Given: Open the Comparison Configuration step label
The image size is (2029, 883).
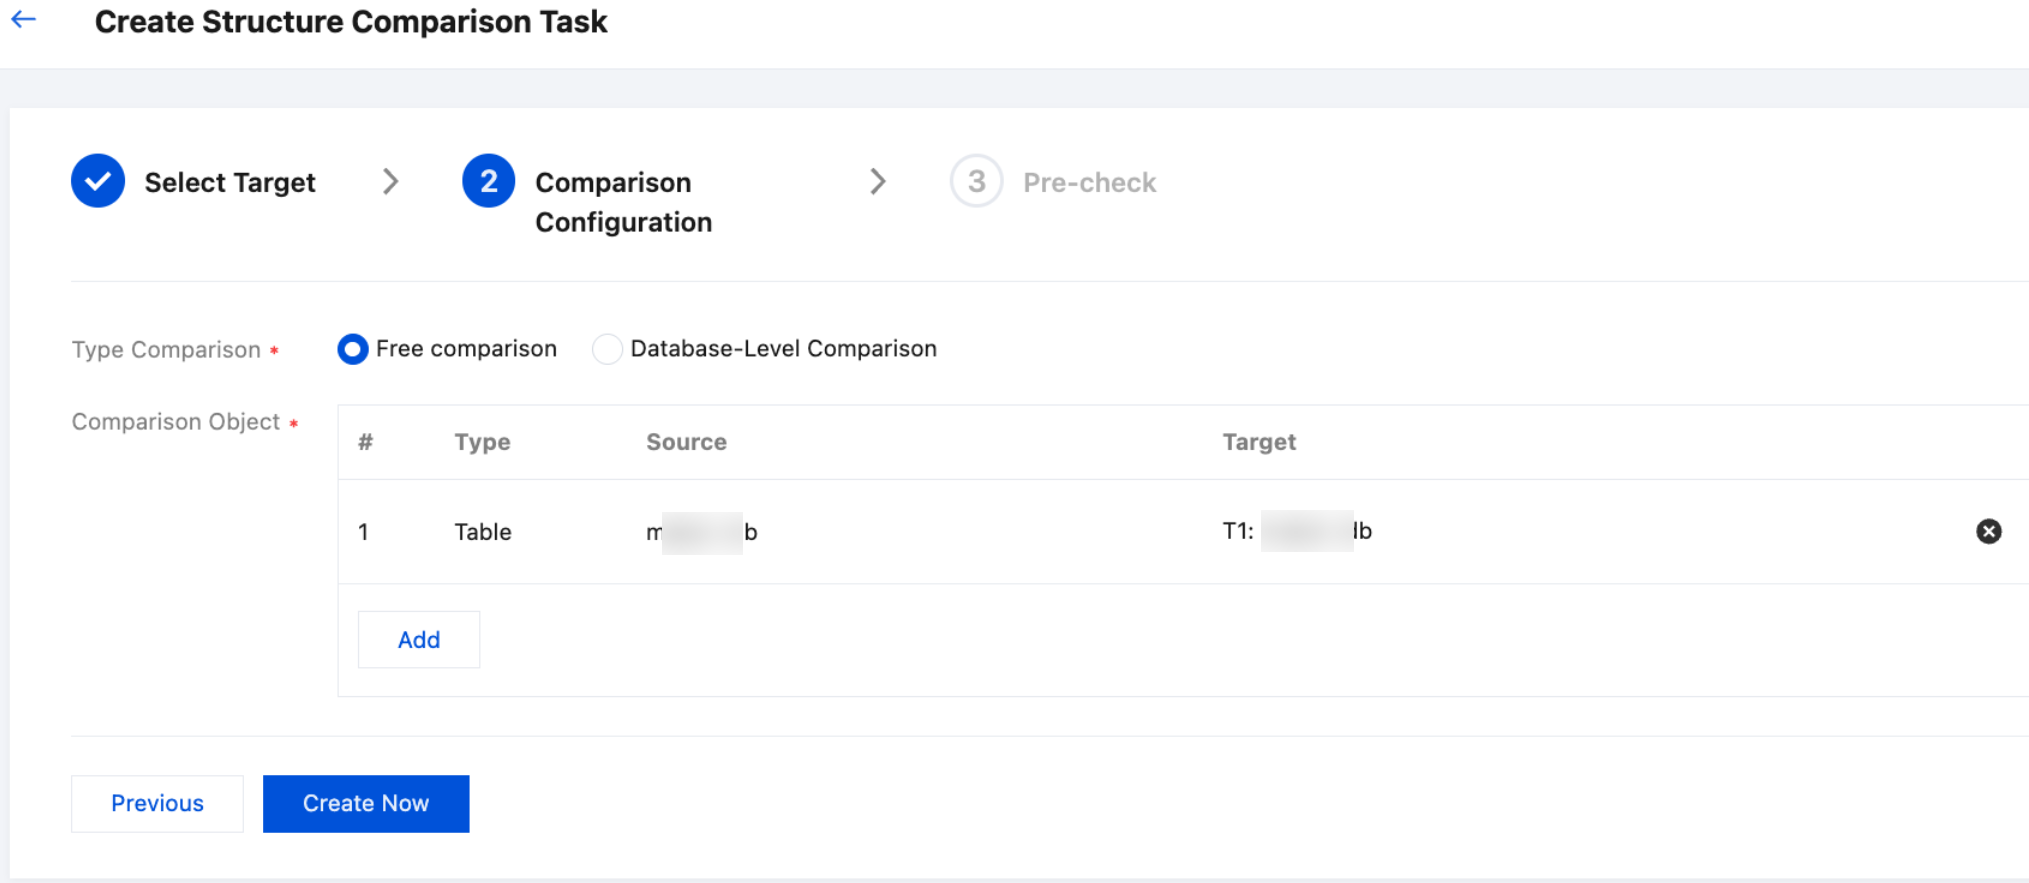Looking at the screenshot, I should point(623,201).
